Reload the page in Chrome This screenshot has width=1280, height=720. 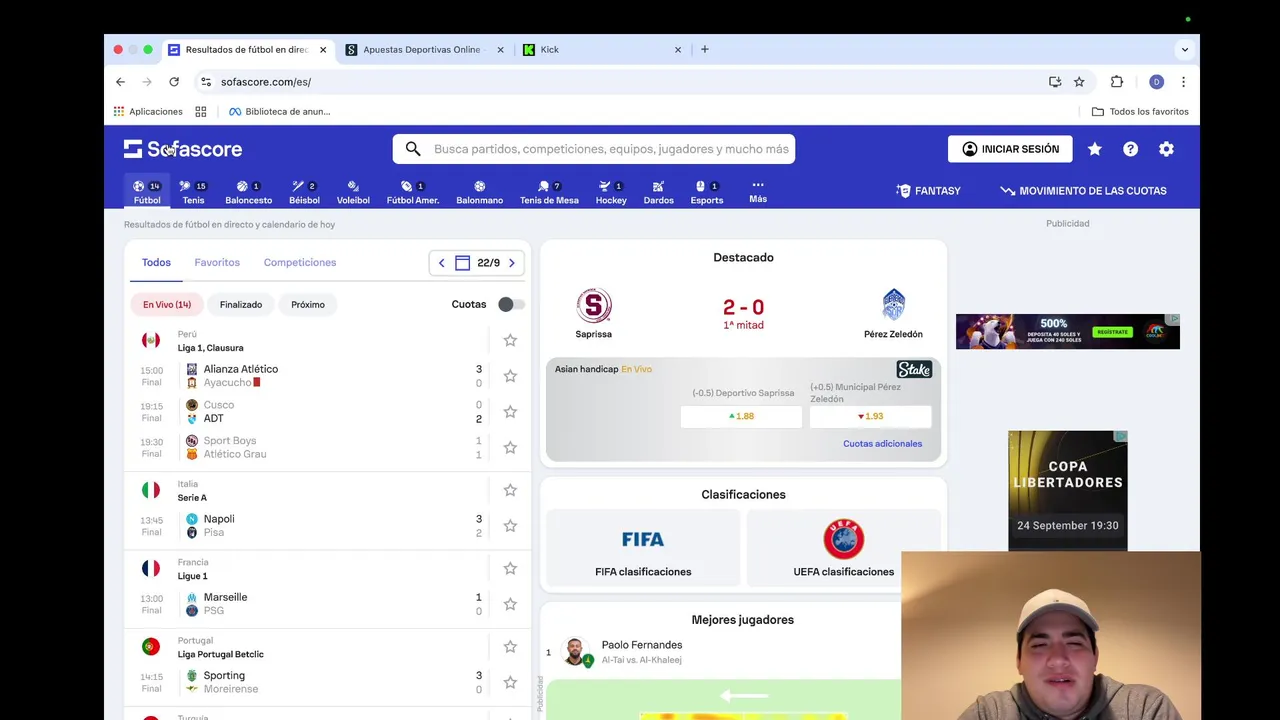point(174,82)
